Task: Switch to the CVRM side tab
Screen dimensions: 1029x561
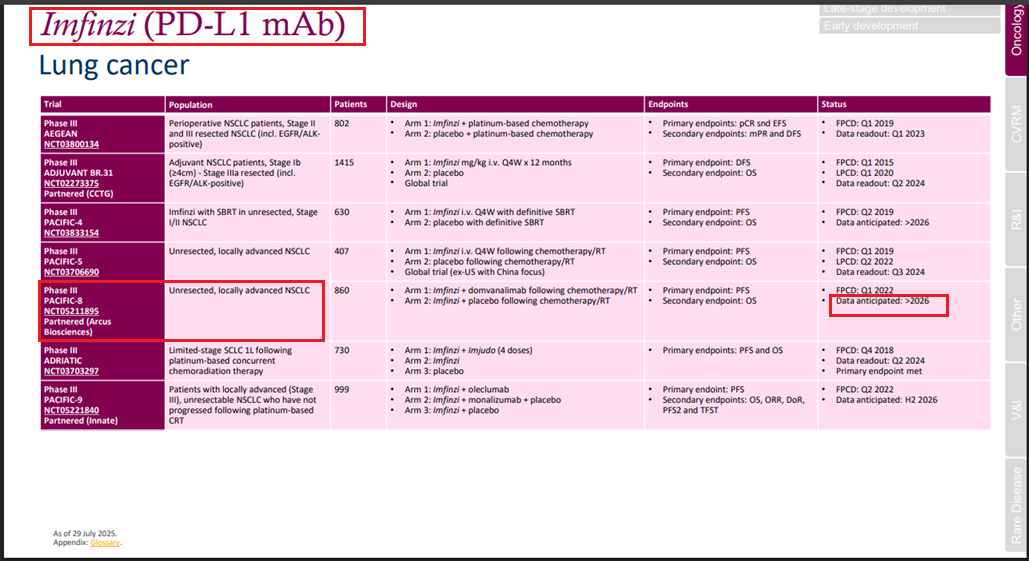Action: (1017, 124)
